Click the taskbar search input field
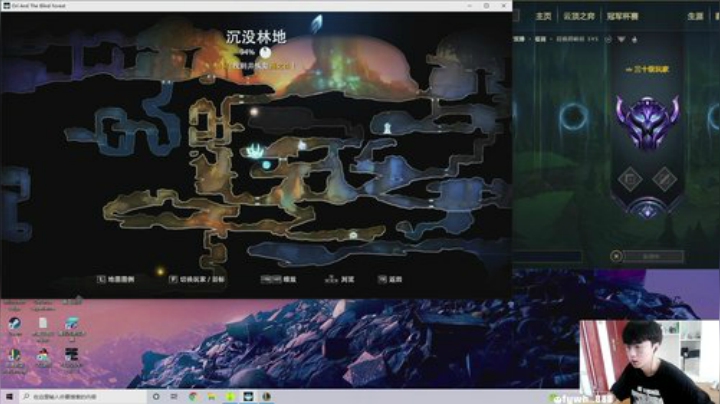Screen dimensions: 720x404 pos(83,396)
